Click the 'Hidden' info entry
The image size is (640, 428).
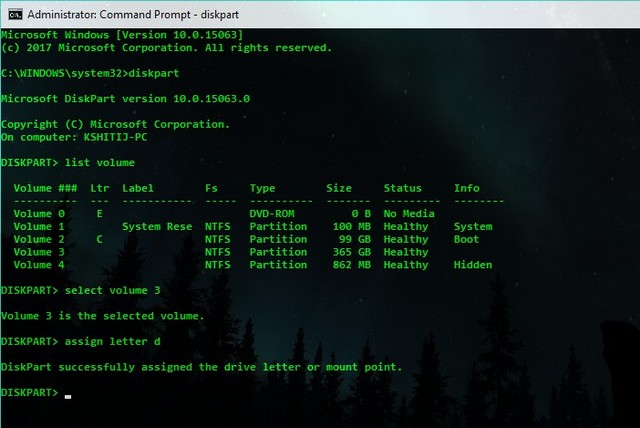pos(473,265)
